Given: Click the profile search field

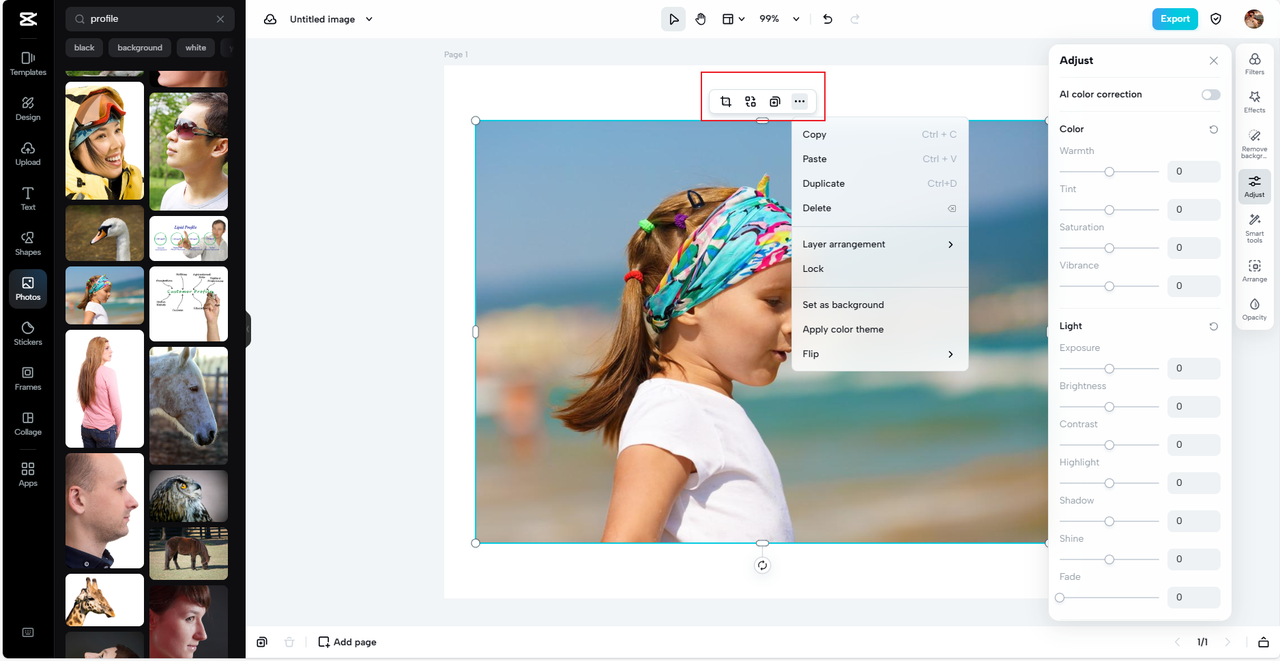Looking at the screenshot, I should (150, 19).
